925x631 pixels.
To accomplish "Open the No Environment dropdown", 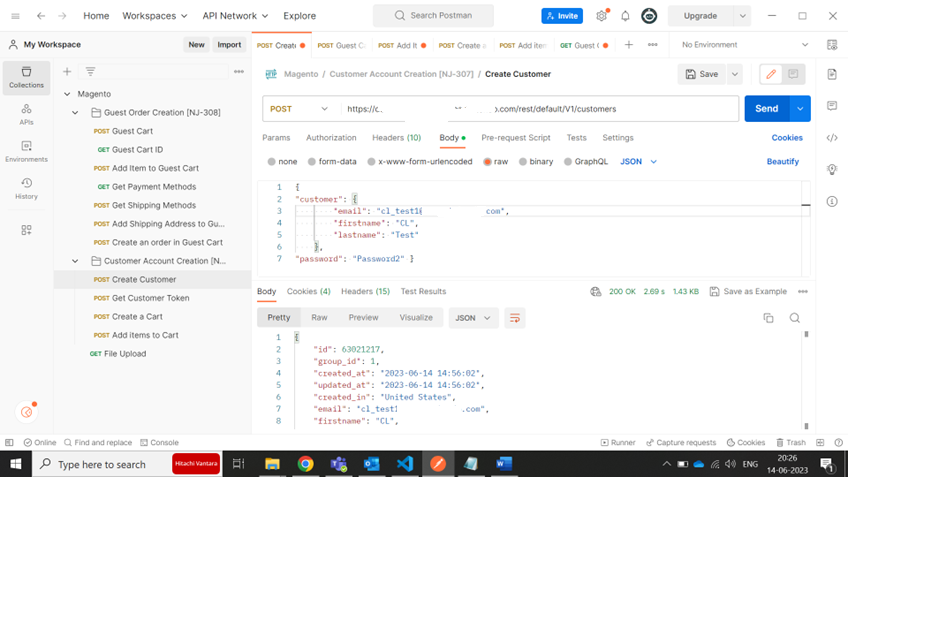I will pyautogui.click(x=745, y=45).
